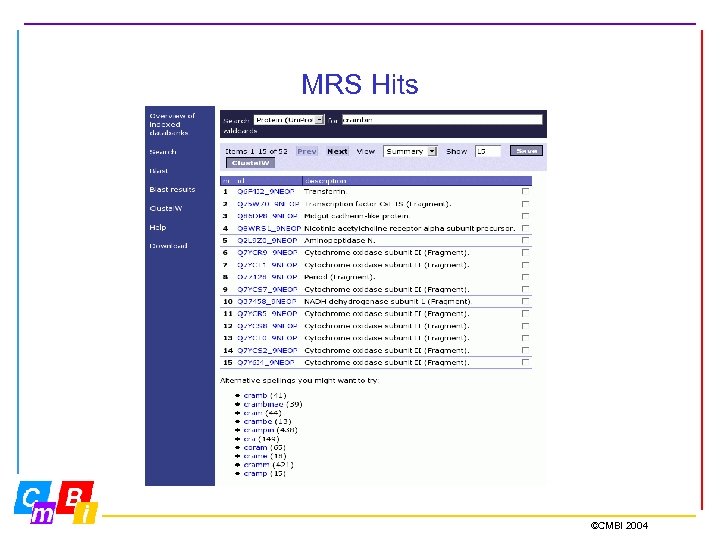This screenshot has width=720, height=540.
Task: Open the row 11 entry ID link
Action: coord(267,314)
